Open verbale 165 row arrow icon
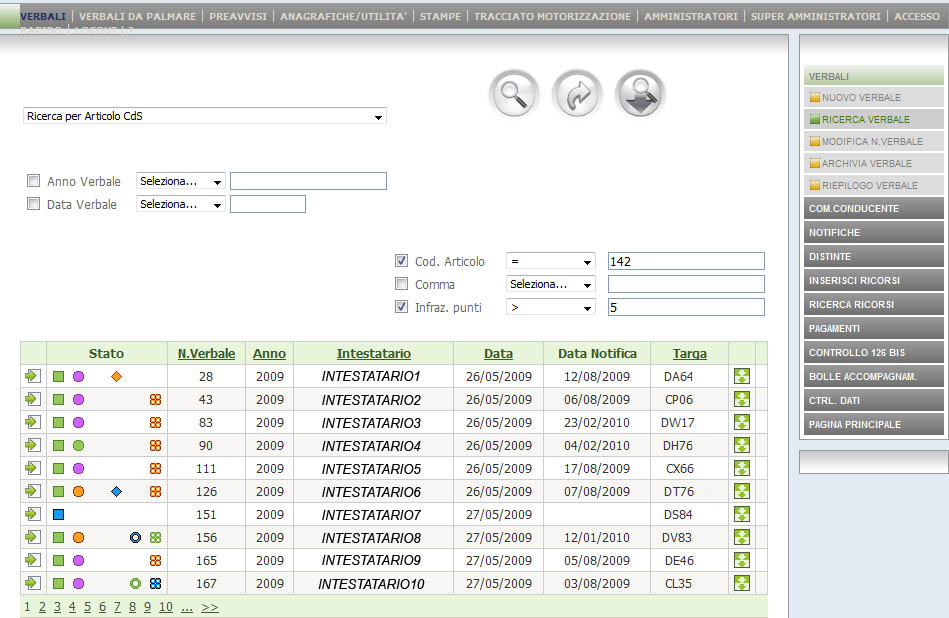 click(33, 560)
